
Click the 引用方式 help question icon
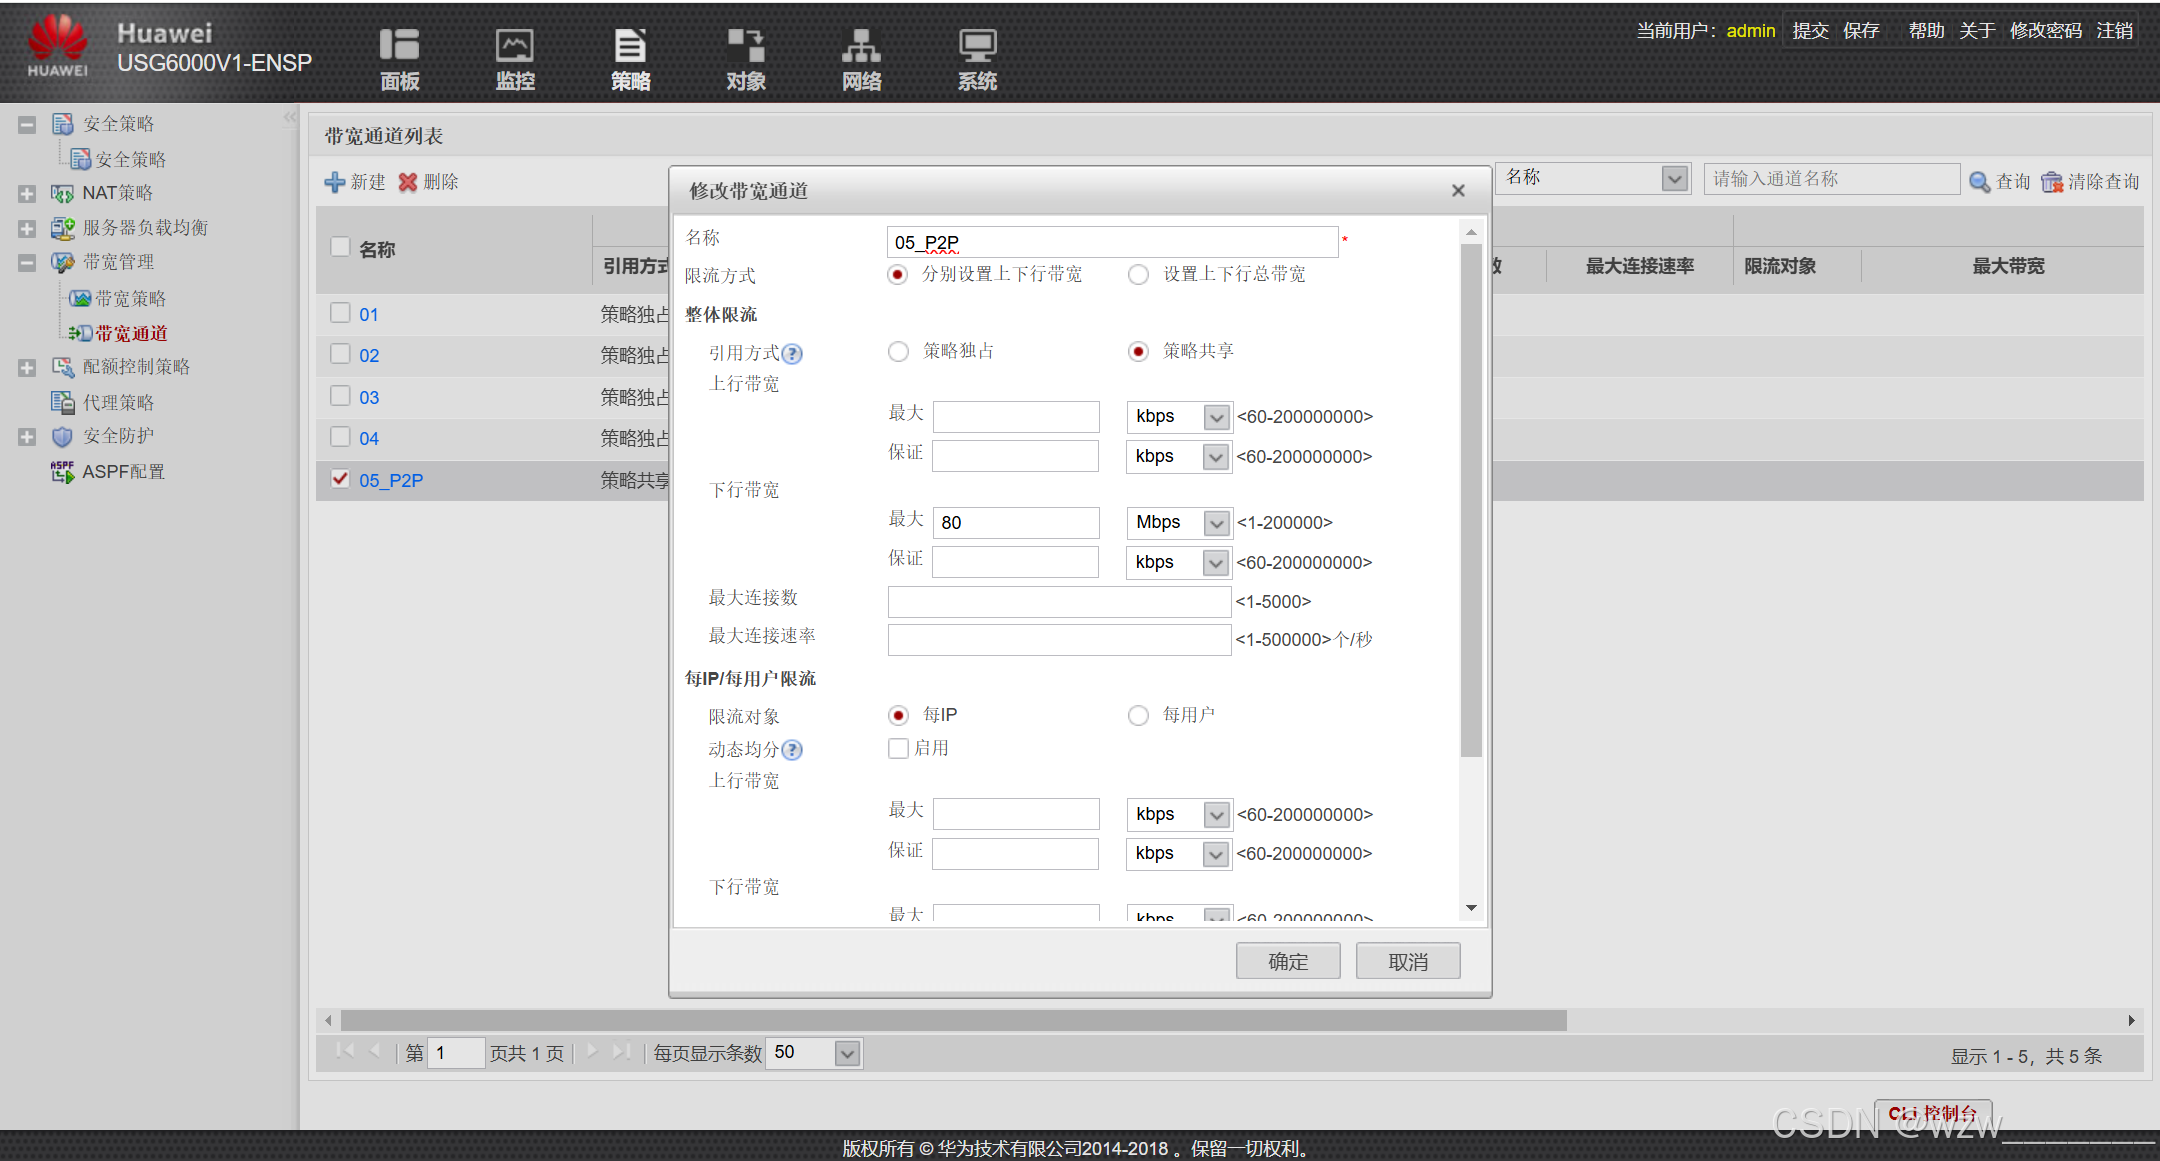(792, 354)
